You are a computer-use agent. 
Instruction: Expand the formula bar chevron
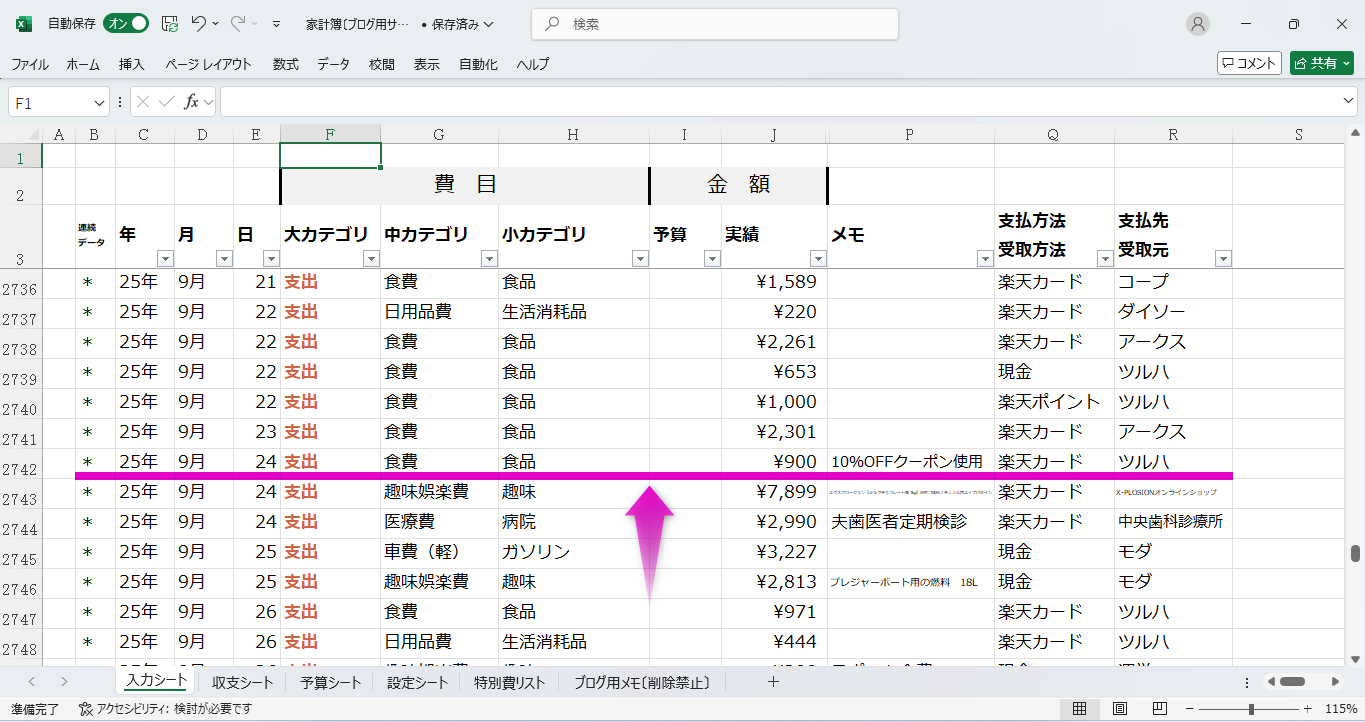click(x=1348, y=102)
